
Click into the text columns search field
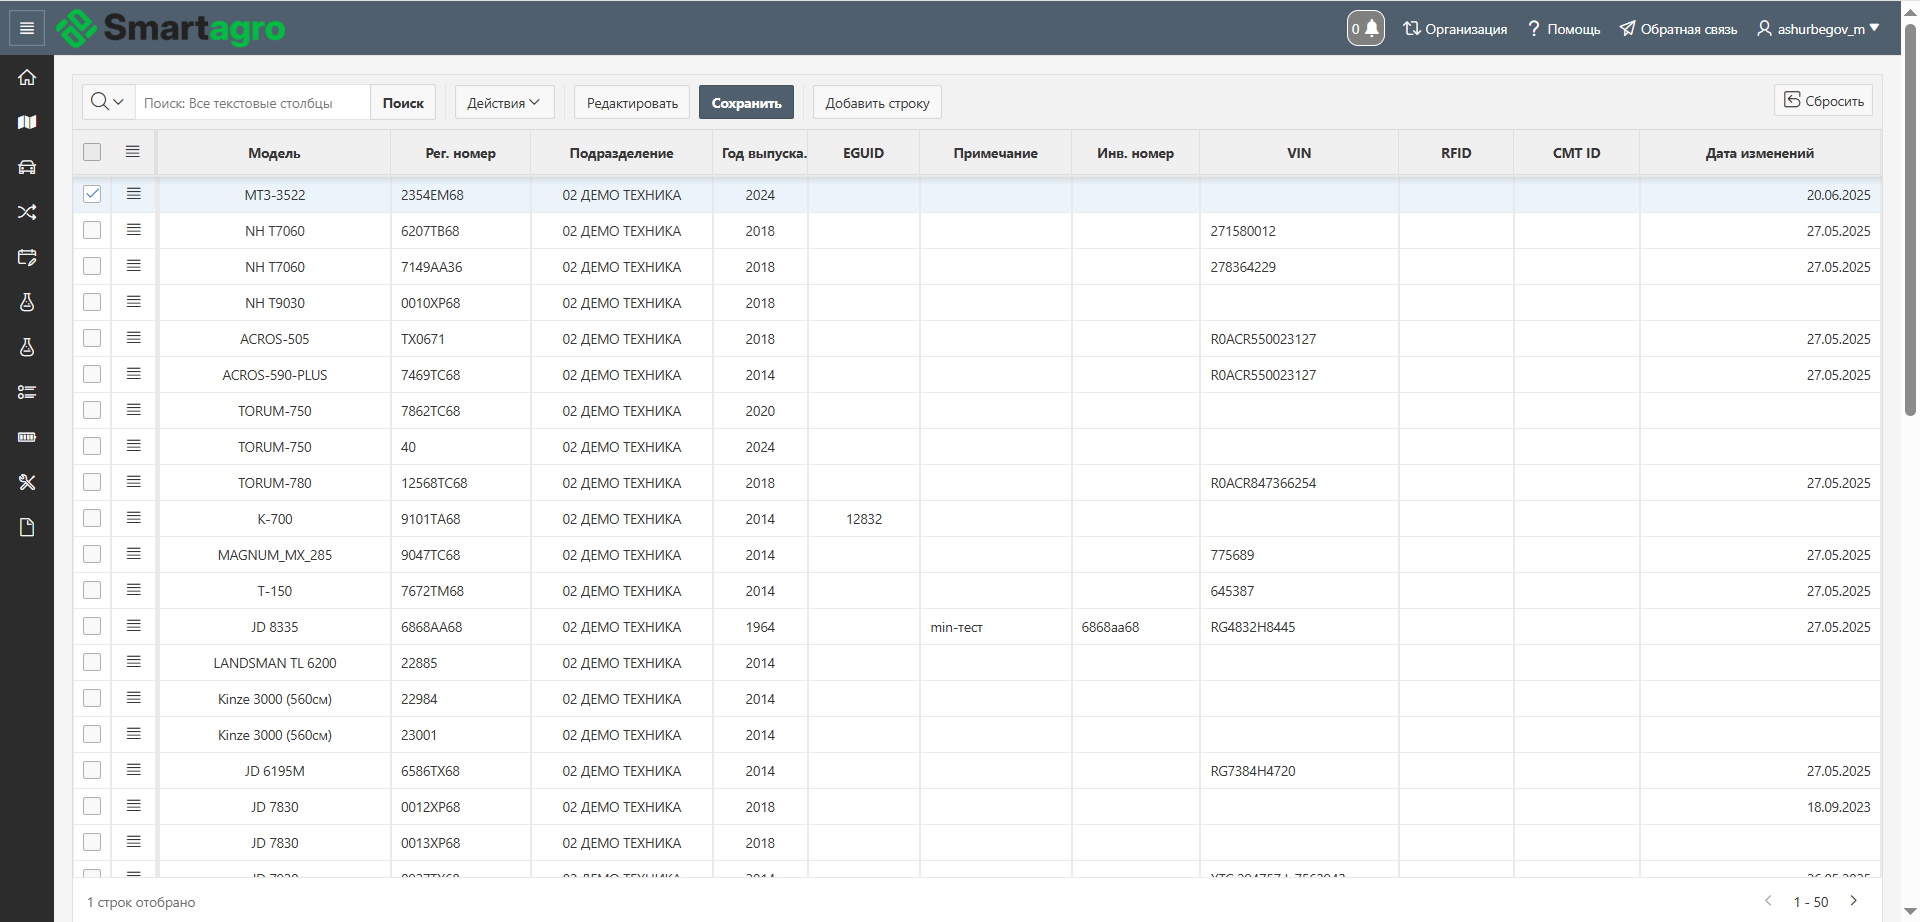(252, 103)
